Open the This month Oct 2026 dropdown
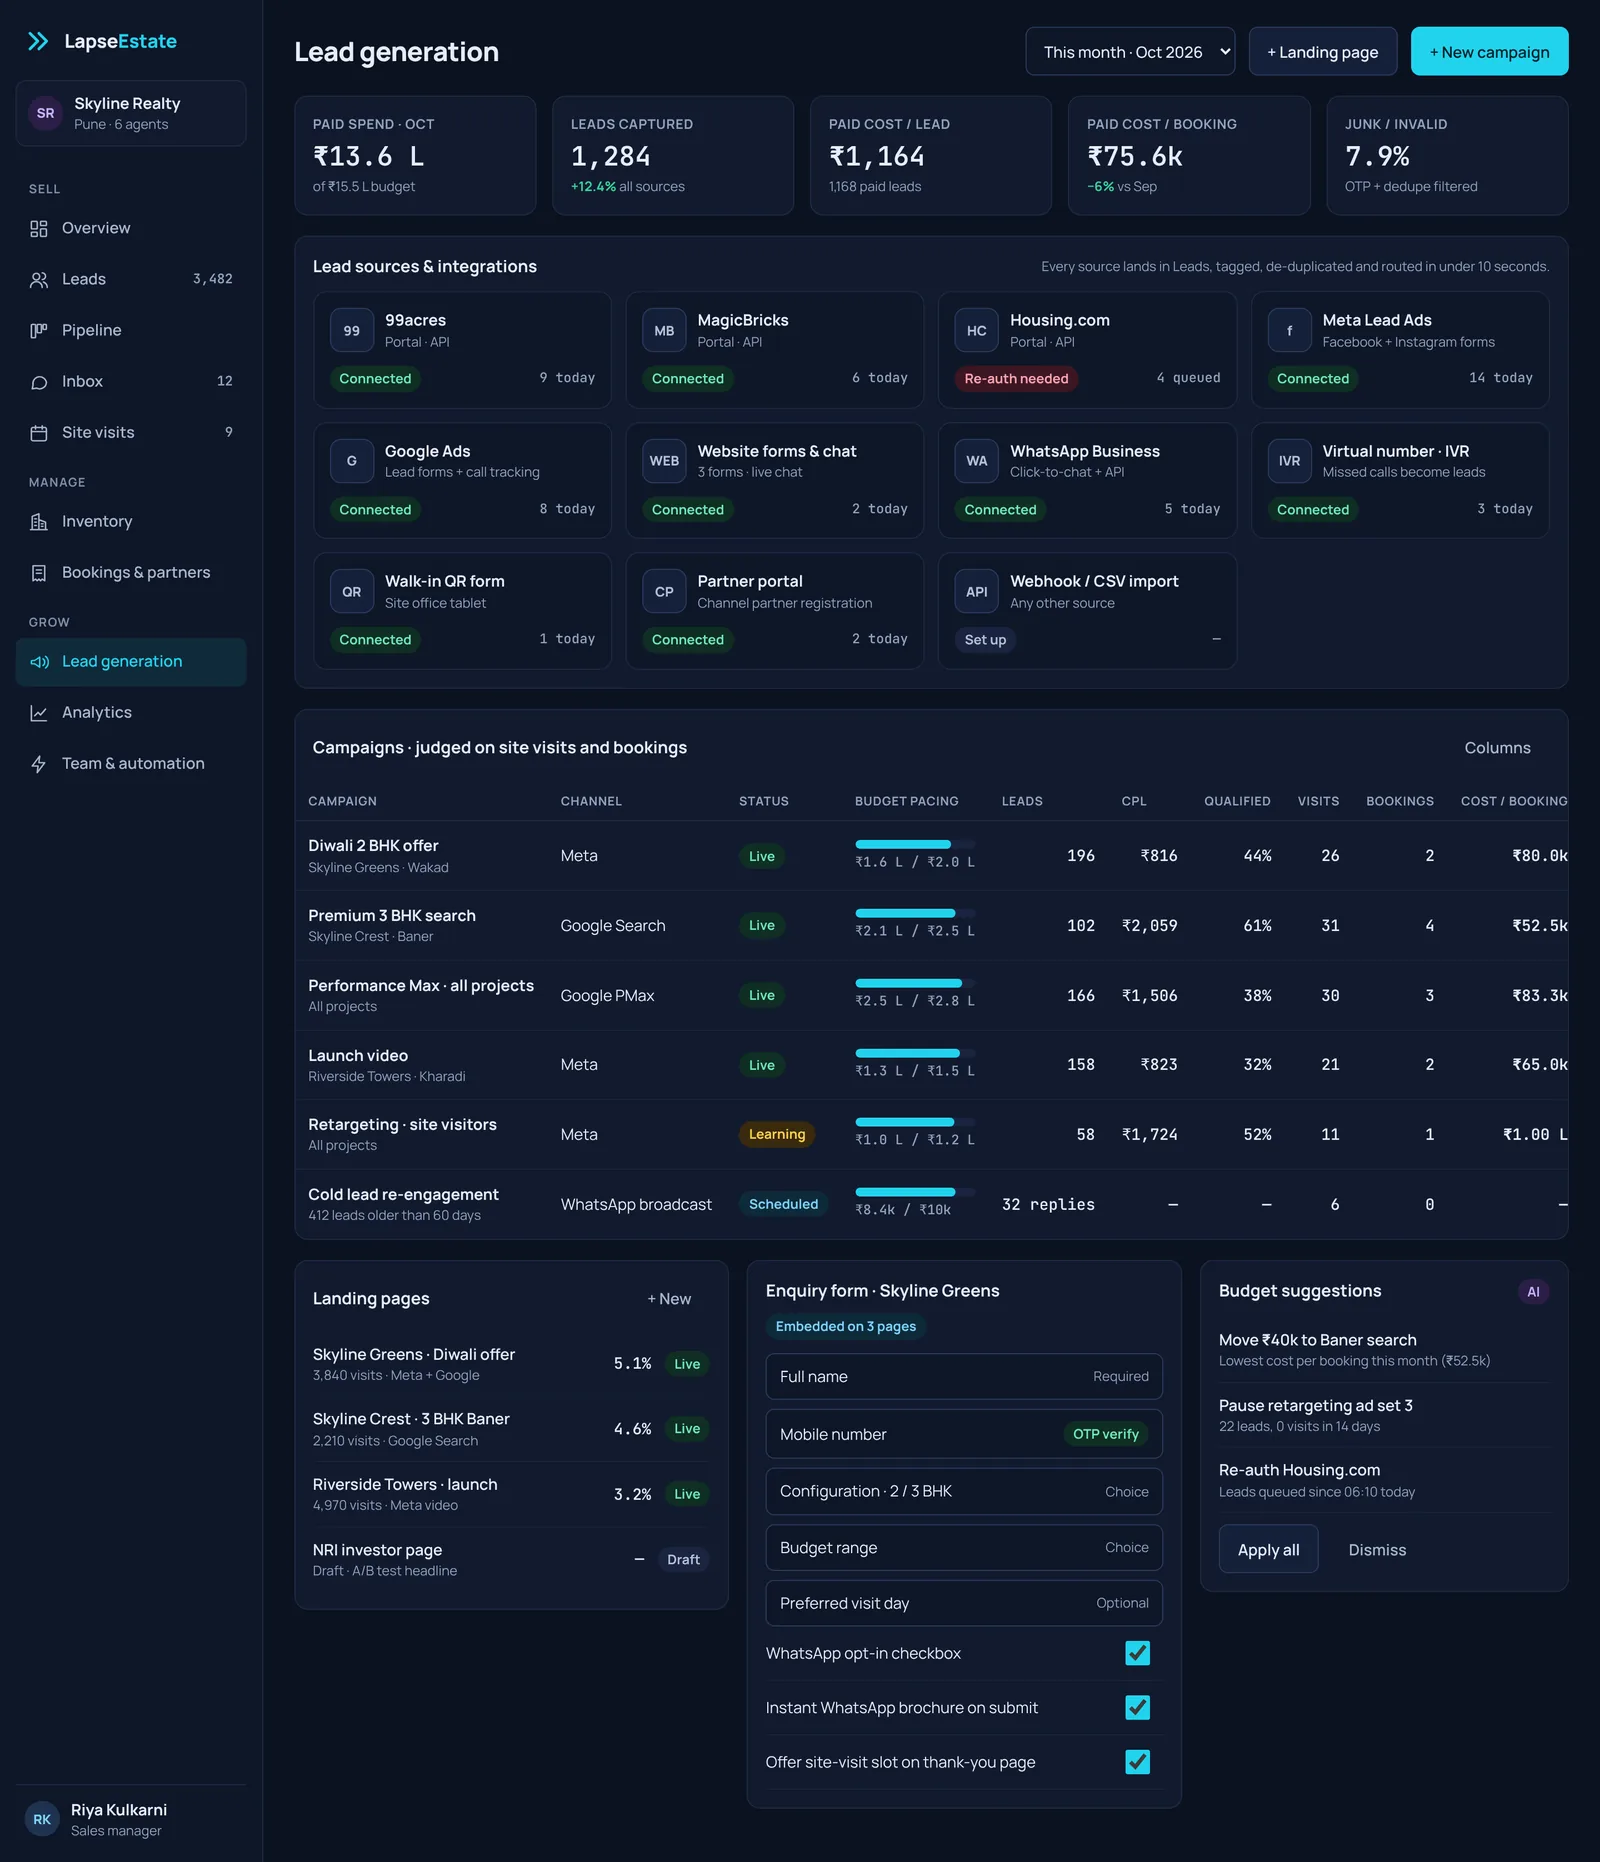 click(x=1130, y=52)
